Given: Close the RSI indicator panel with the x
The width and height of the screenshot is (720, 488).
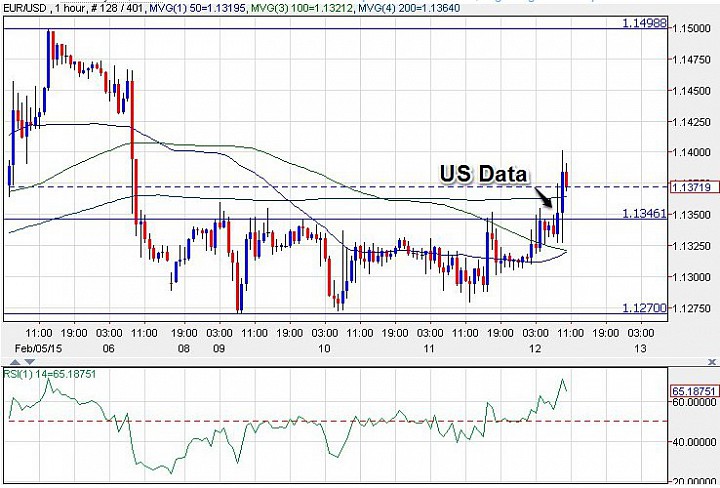Looking at the screenshot, I should click(x=712, y=362).
